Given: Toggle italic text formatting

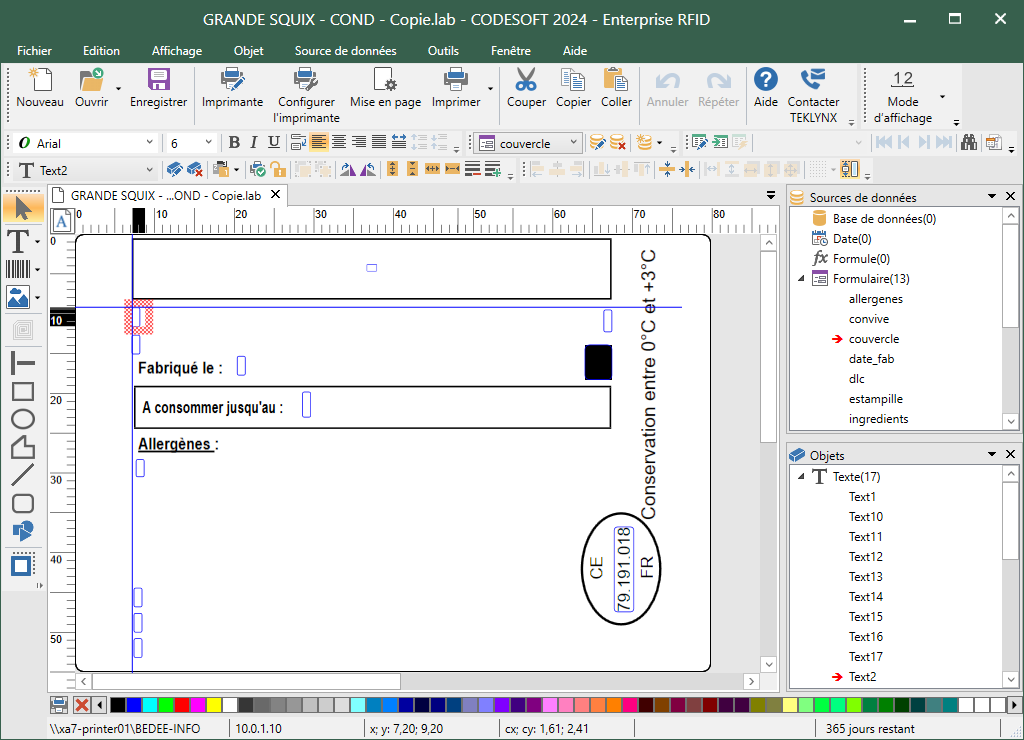Looking at the screenshot, I should 254,143.
